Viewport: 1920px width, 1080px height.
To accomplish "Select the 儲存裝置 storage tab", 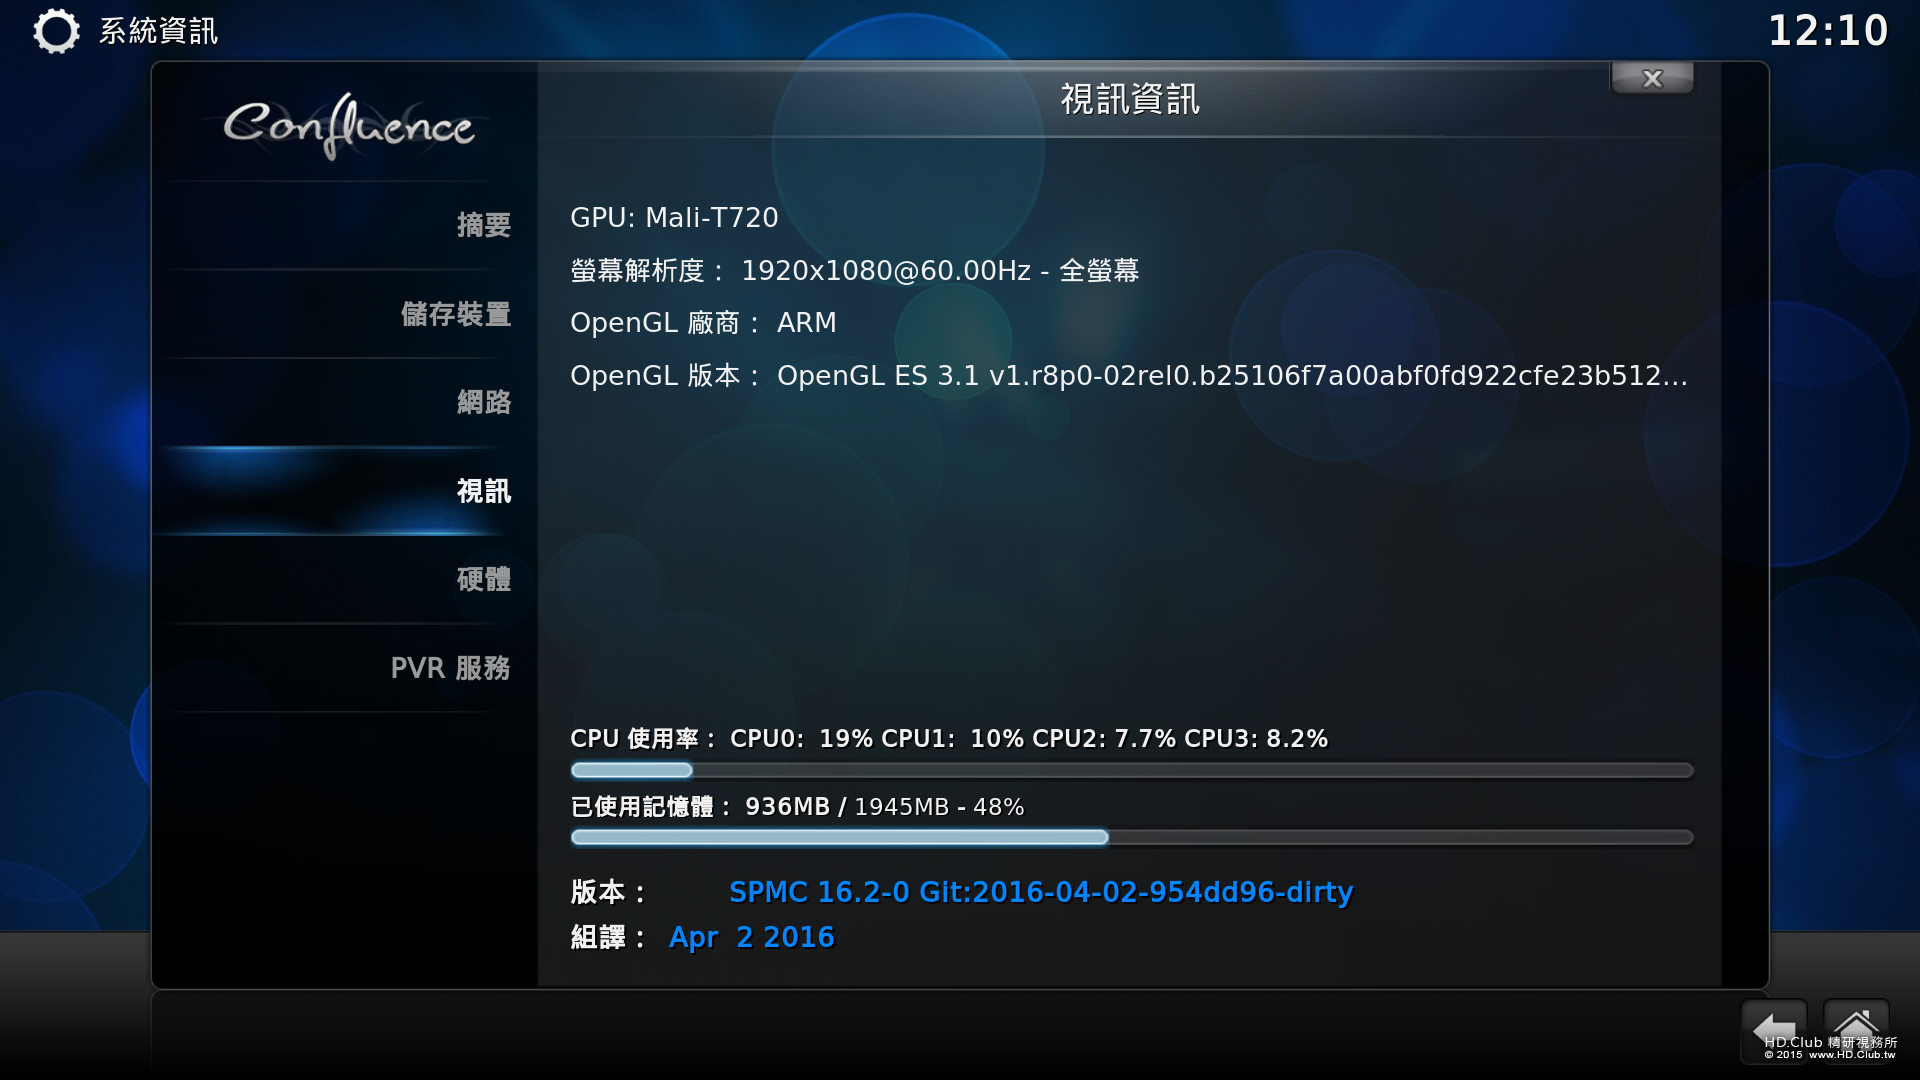I will (x=455, y=314).
